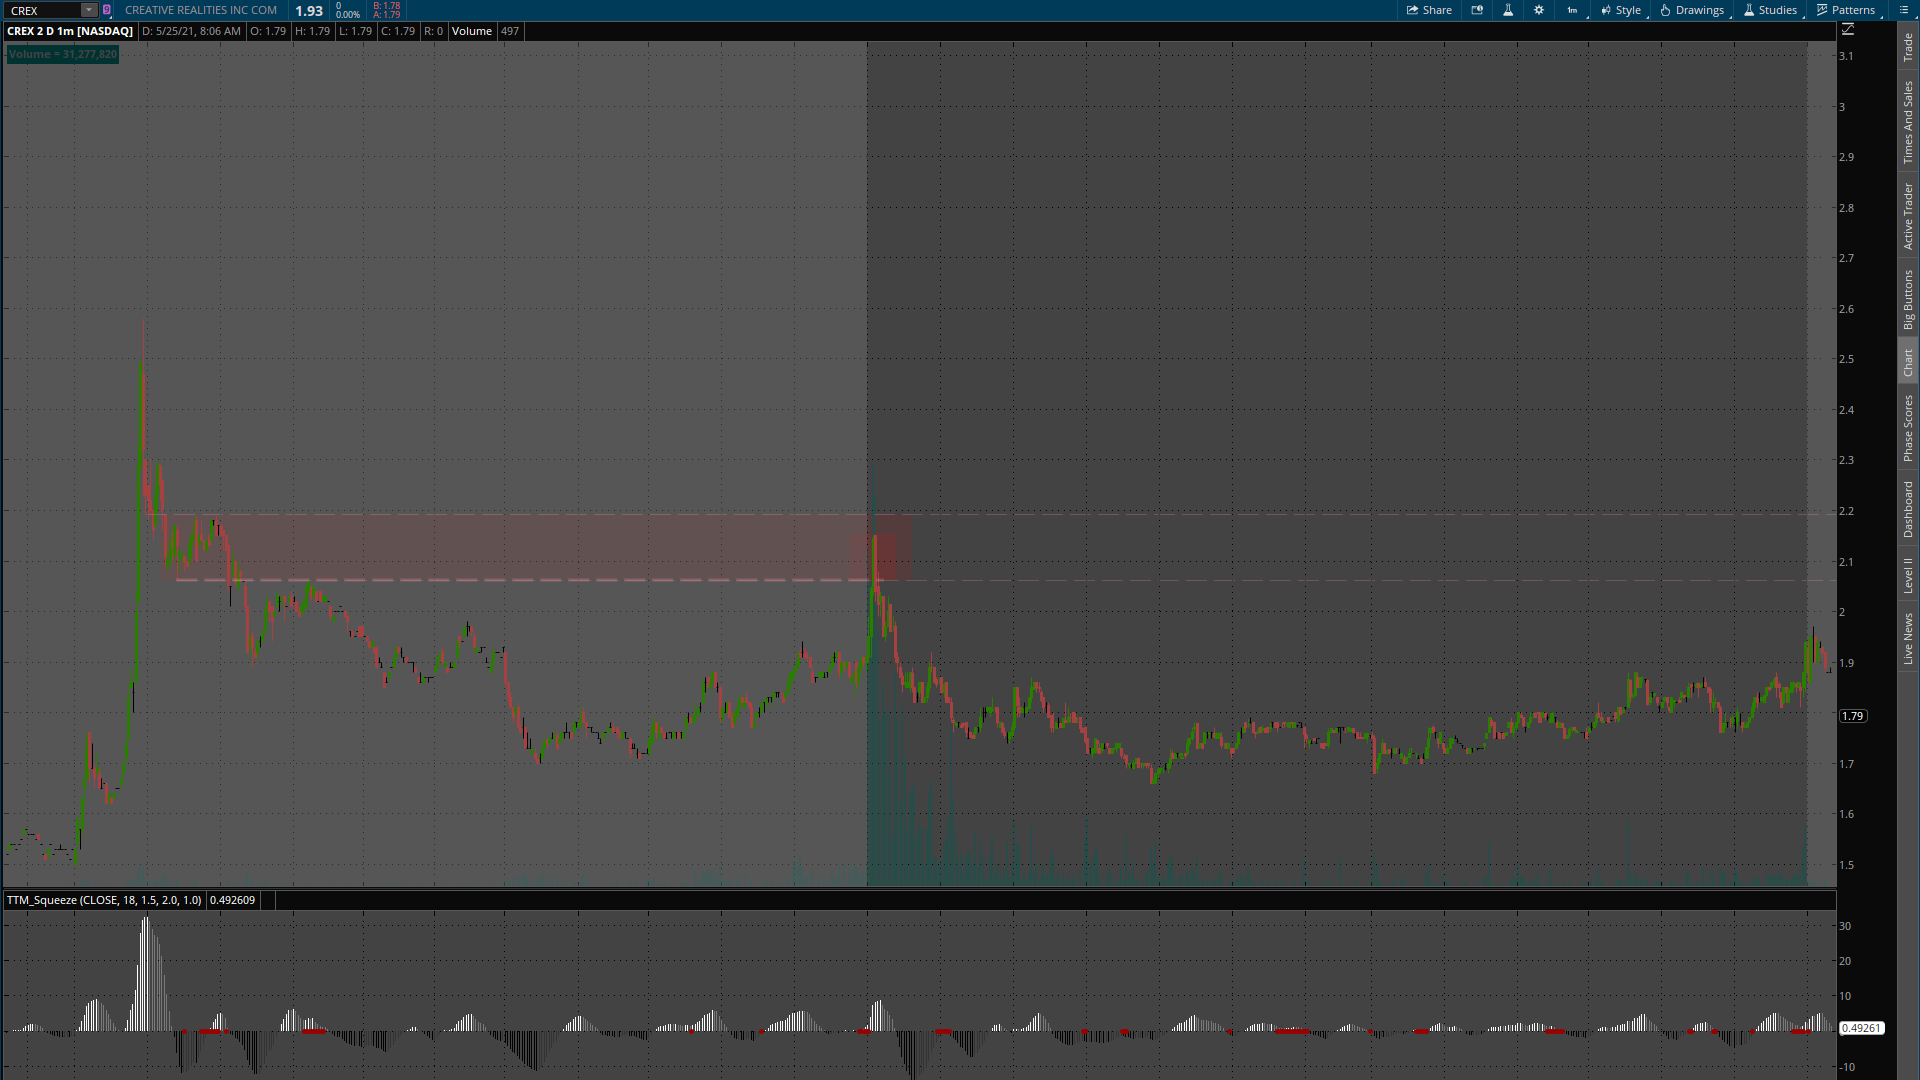The width and height of the screenshot is (1920, 1080).
Task: Click the flask Edit Studies icon
Action: 1508,10
